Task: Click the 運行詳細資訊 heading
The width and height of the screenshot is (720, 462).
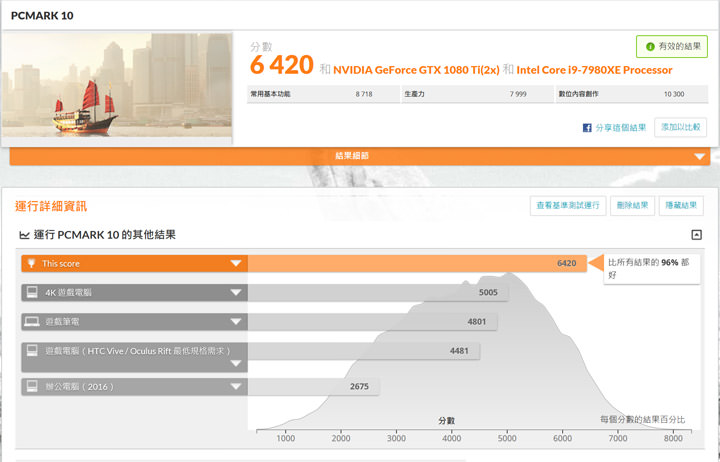Action: (x=51, y=206)
